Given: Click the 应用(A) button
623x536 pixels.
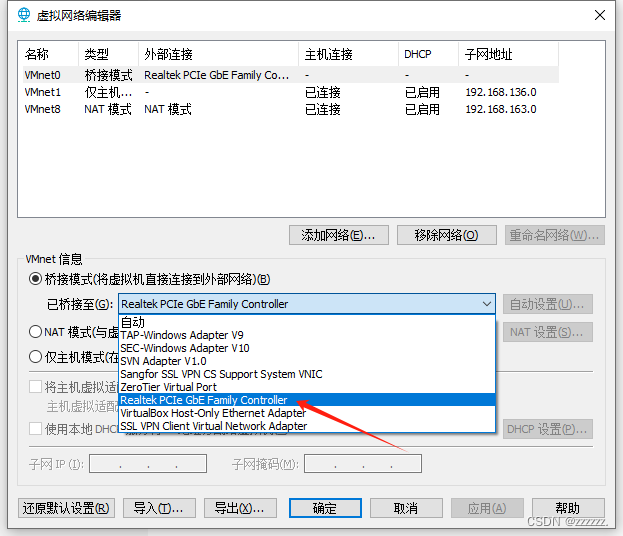Looking at the screenshot, I should [487, 508].
